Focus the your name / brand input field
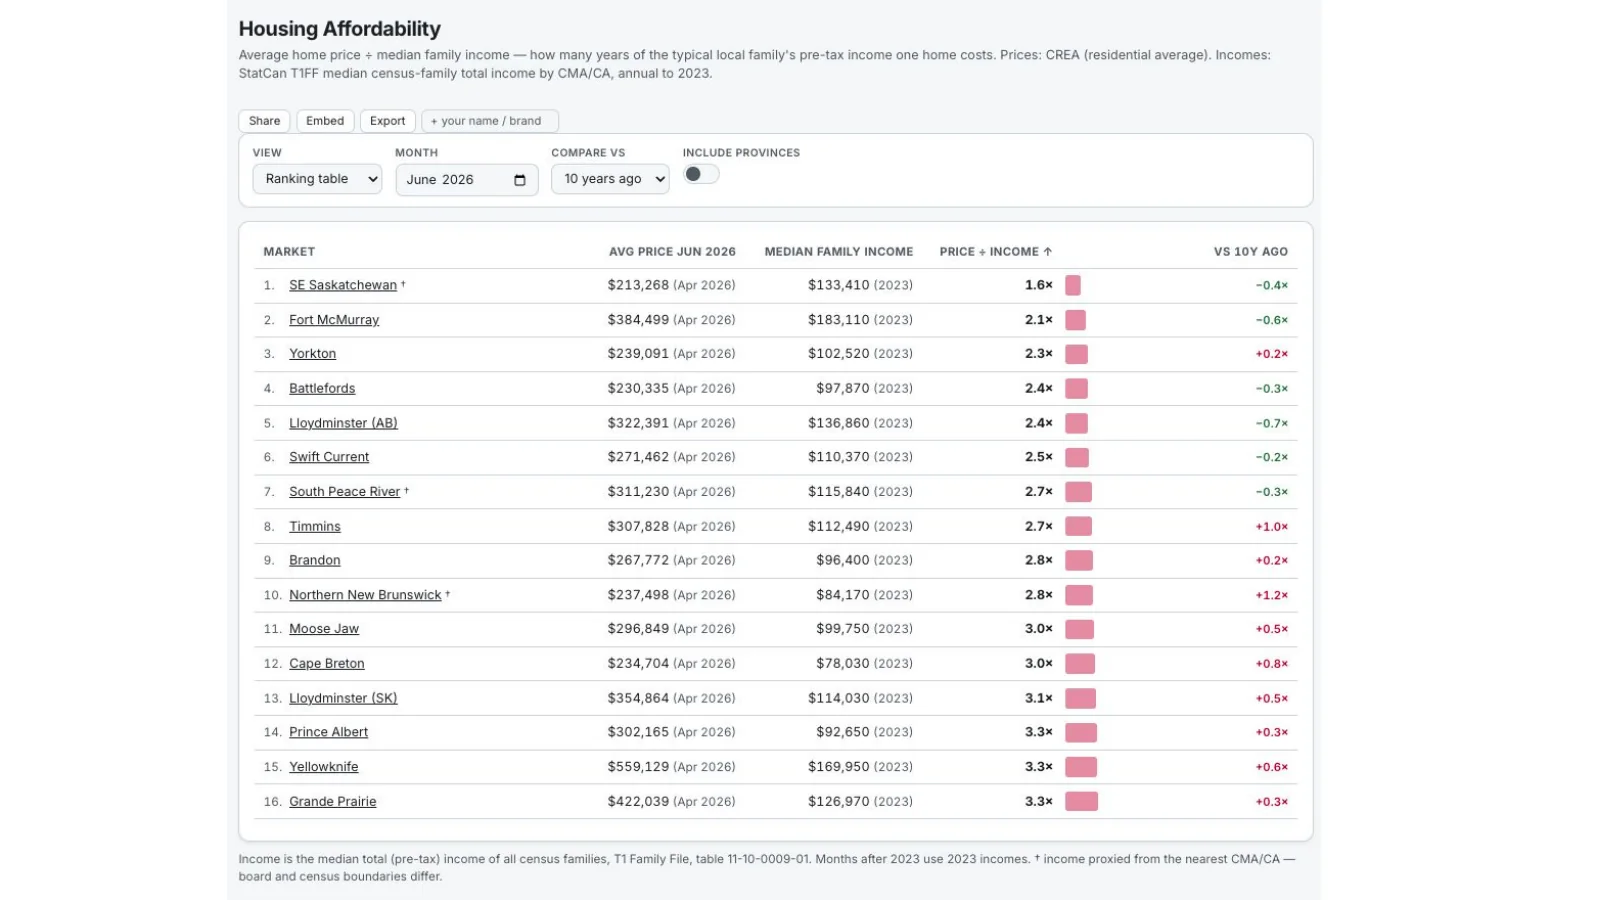Viewport: 1600px width, 900px height. pyautogui.click(x=490, y=121)
